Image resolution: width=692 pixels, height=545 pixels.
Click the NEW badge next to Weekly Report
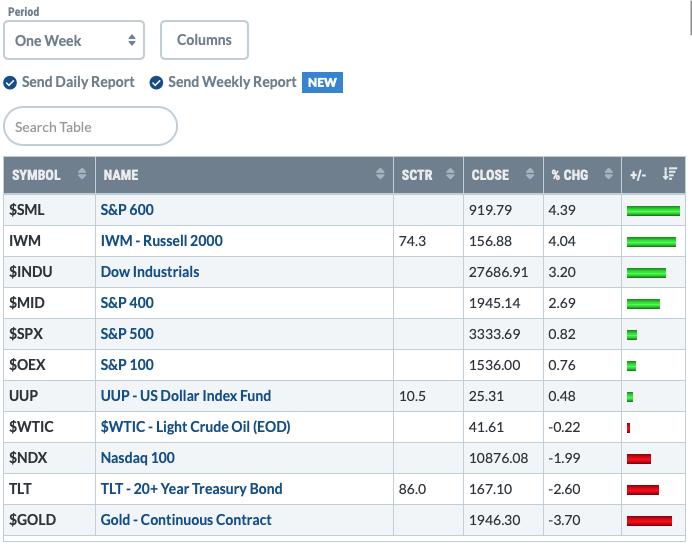coord(322,83)
